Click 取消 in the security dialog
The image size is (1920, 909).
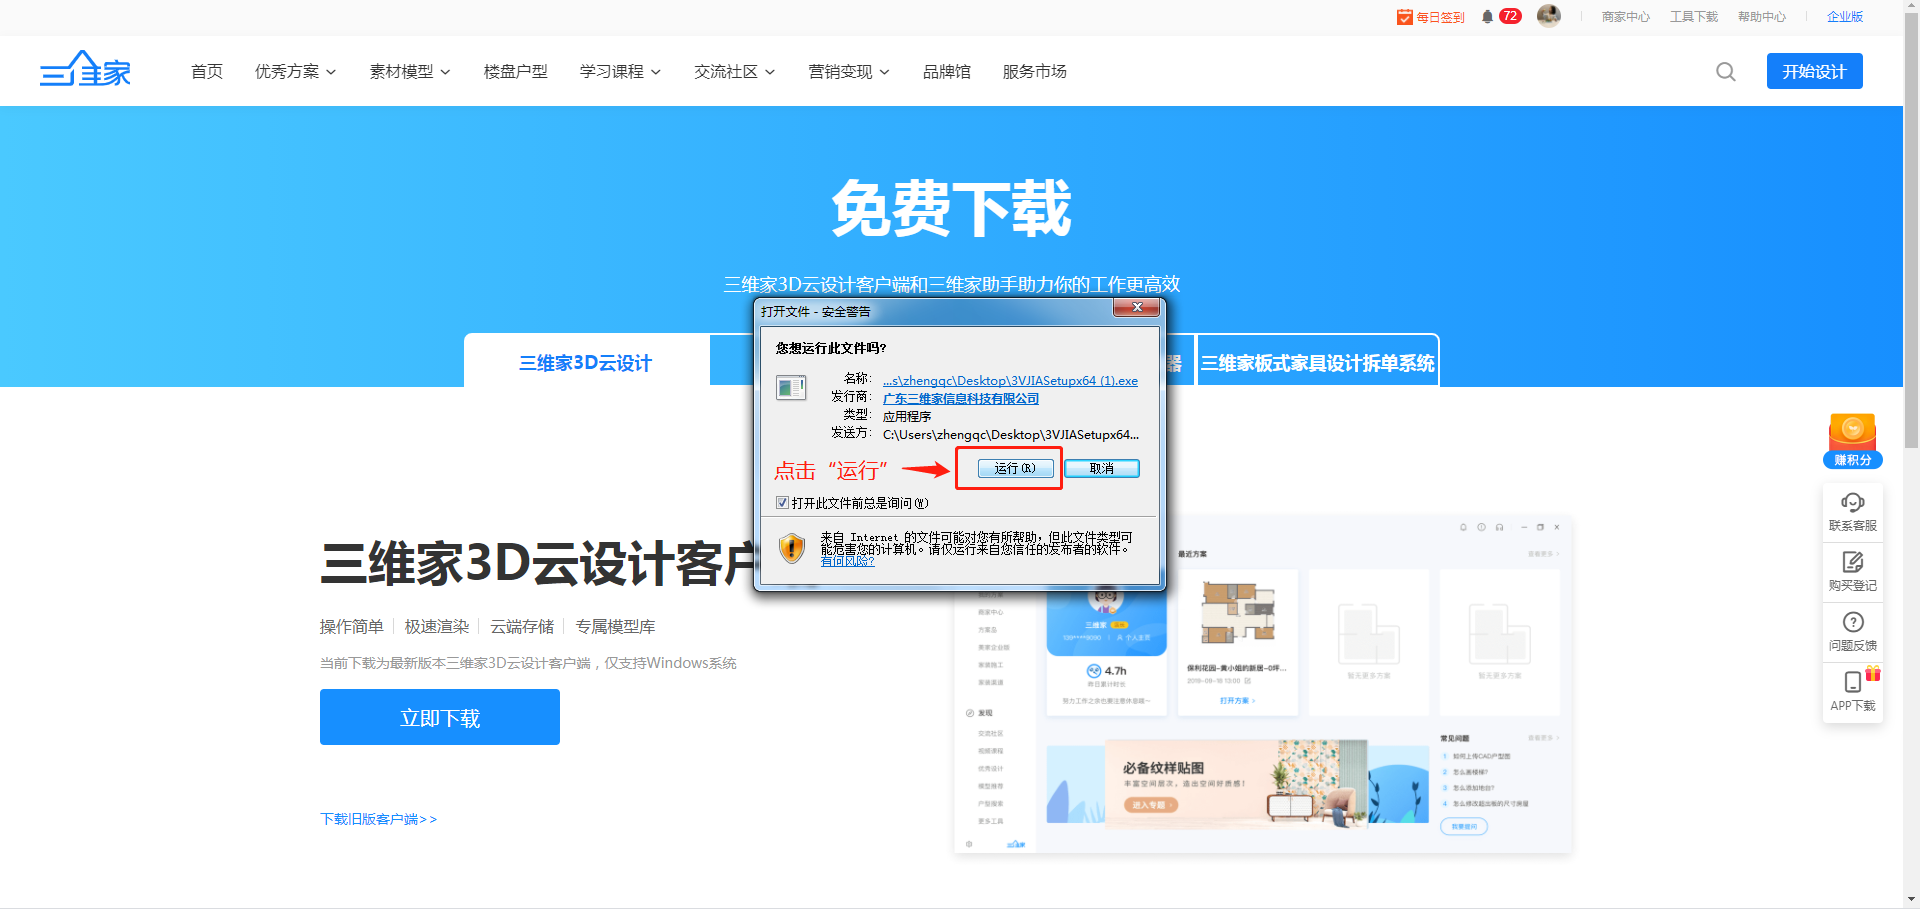[1101, 468]
